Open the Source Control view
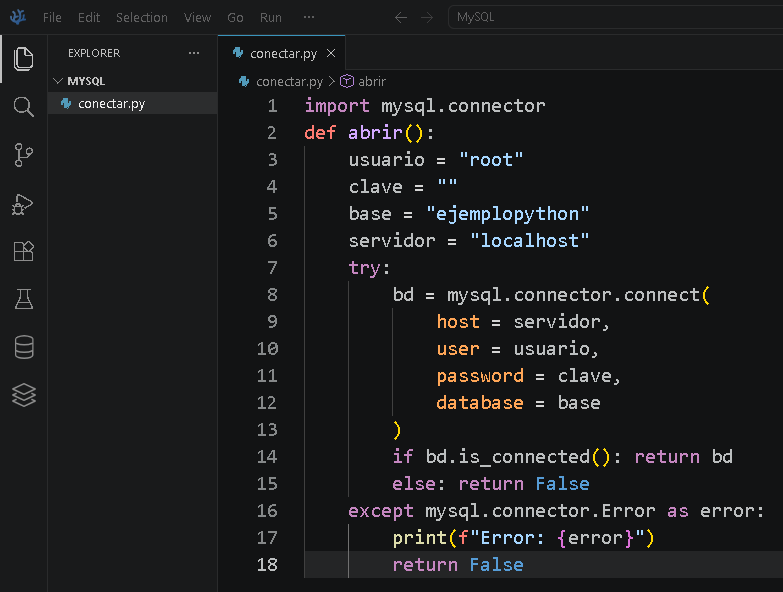Viewport: 783px width, 592px height. [x=23, y=155]
